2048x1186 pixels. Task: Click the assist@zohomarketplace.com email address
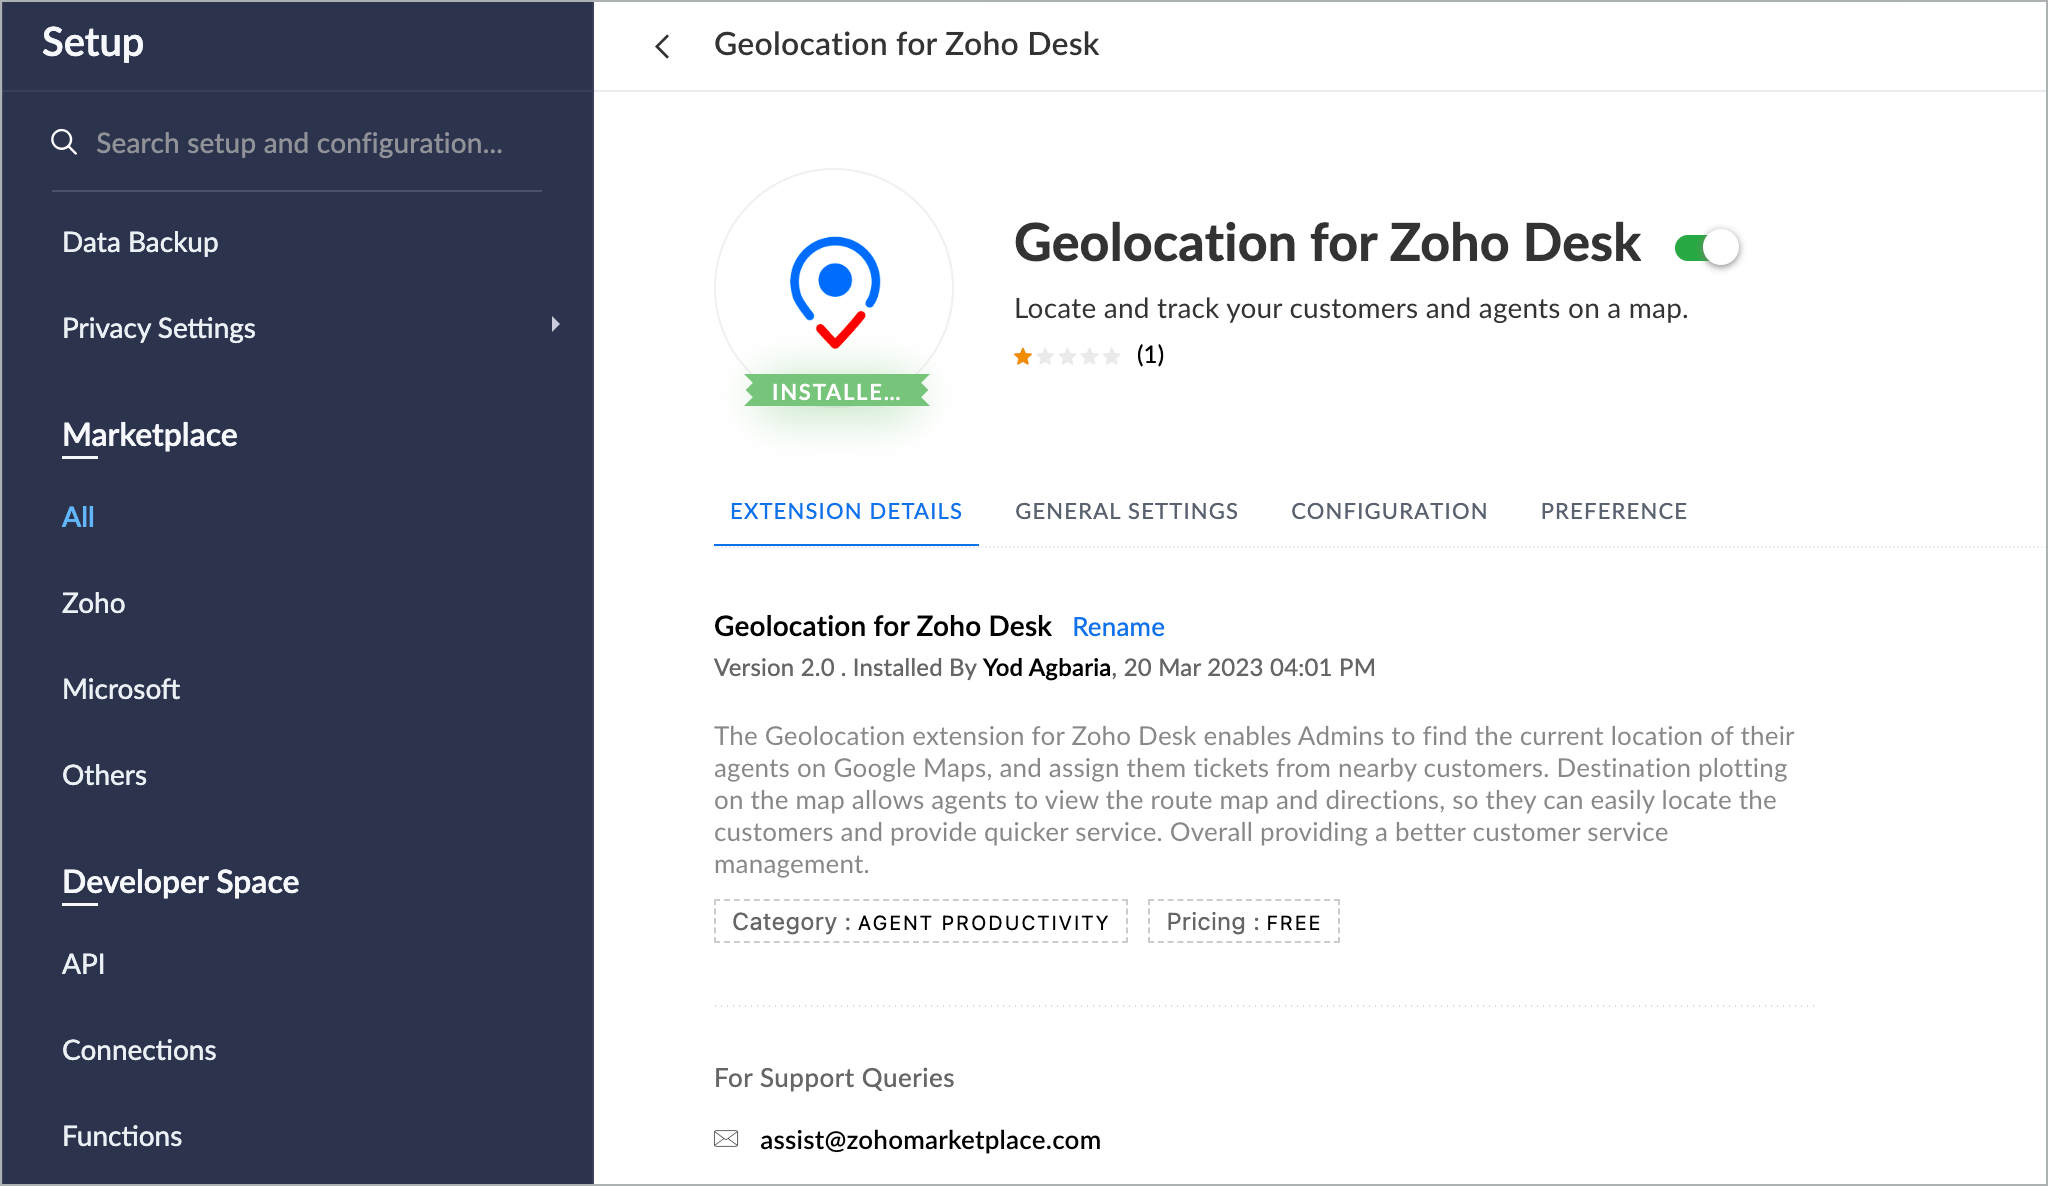[930, 1140]
